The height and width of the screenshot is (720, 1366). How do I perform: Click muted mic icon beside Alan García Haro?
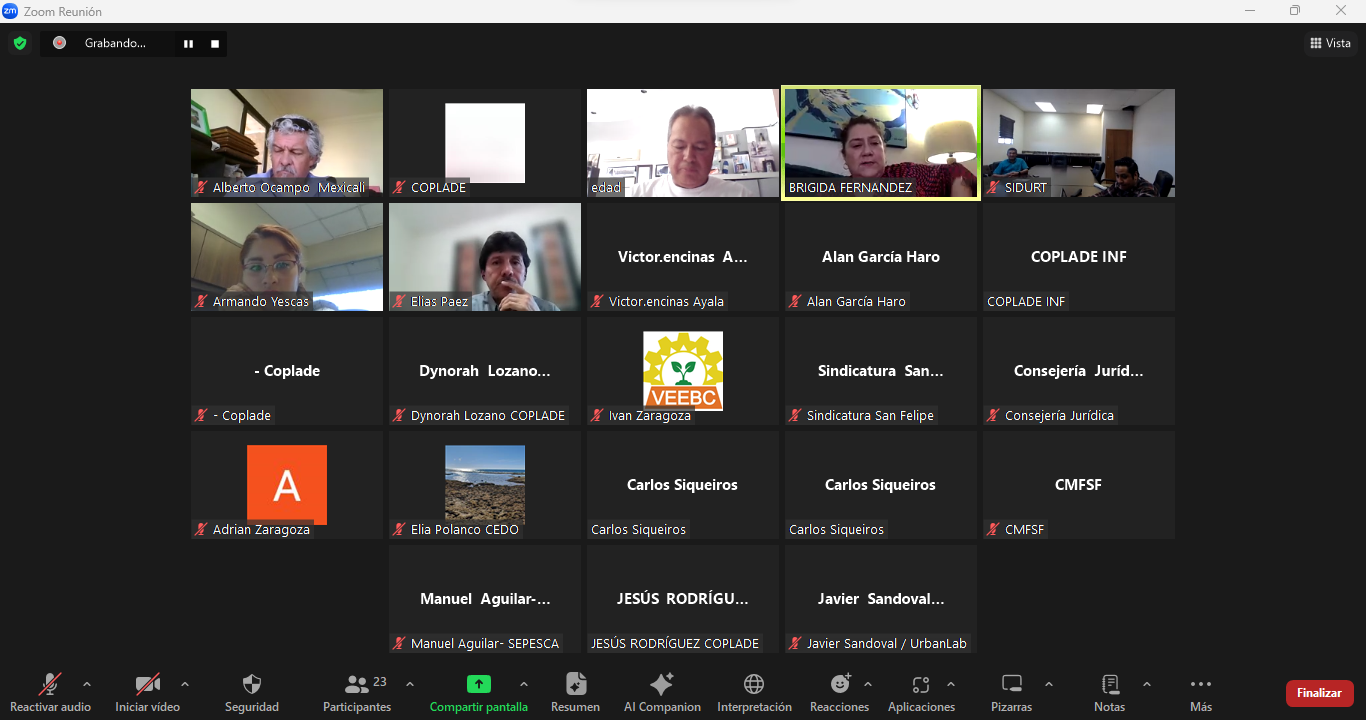[796, 301]
